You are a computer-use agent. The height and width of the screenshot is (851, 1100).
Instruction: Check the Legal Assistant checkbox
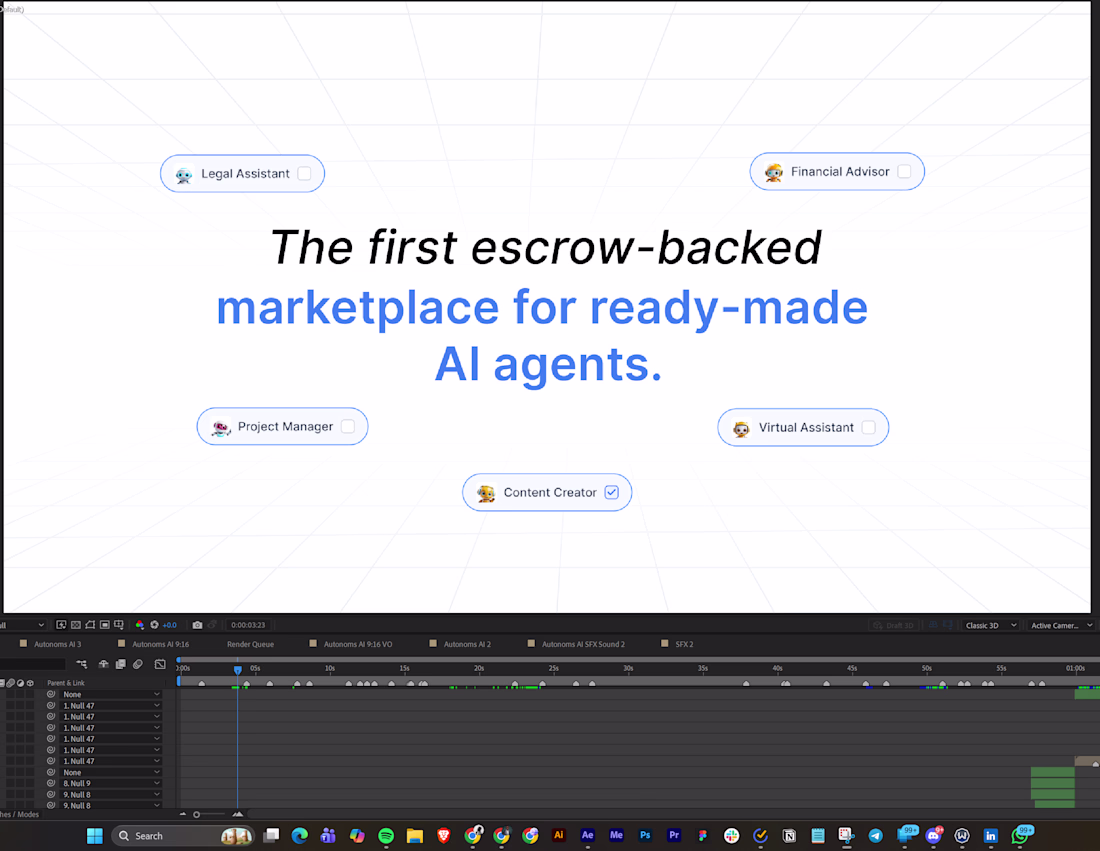pyautogui.click(x=304, y=173)
